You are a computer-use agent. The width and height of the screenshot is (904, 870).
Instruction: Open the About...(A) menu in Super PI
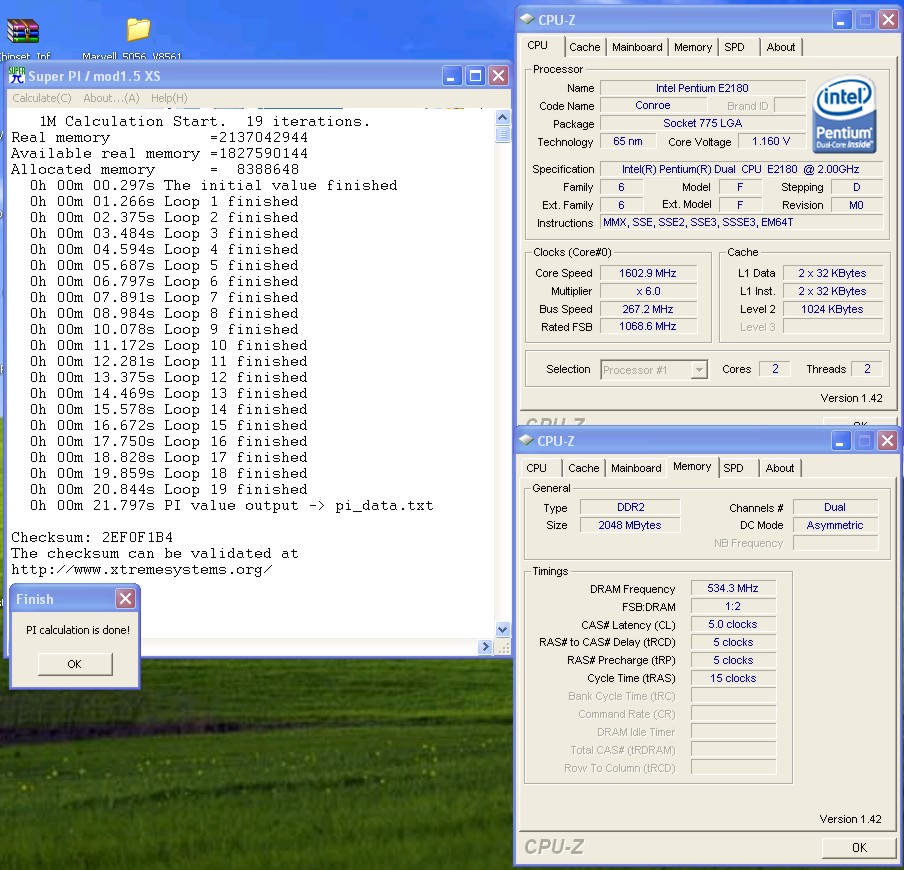click(x=111, y=98)
